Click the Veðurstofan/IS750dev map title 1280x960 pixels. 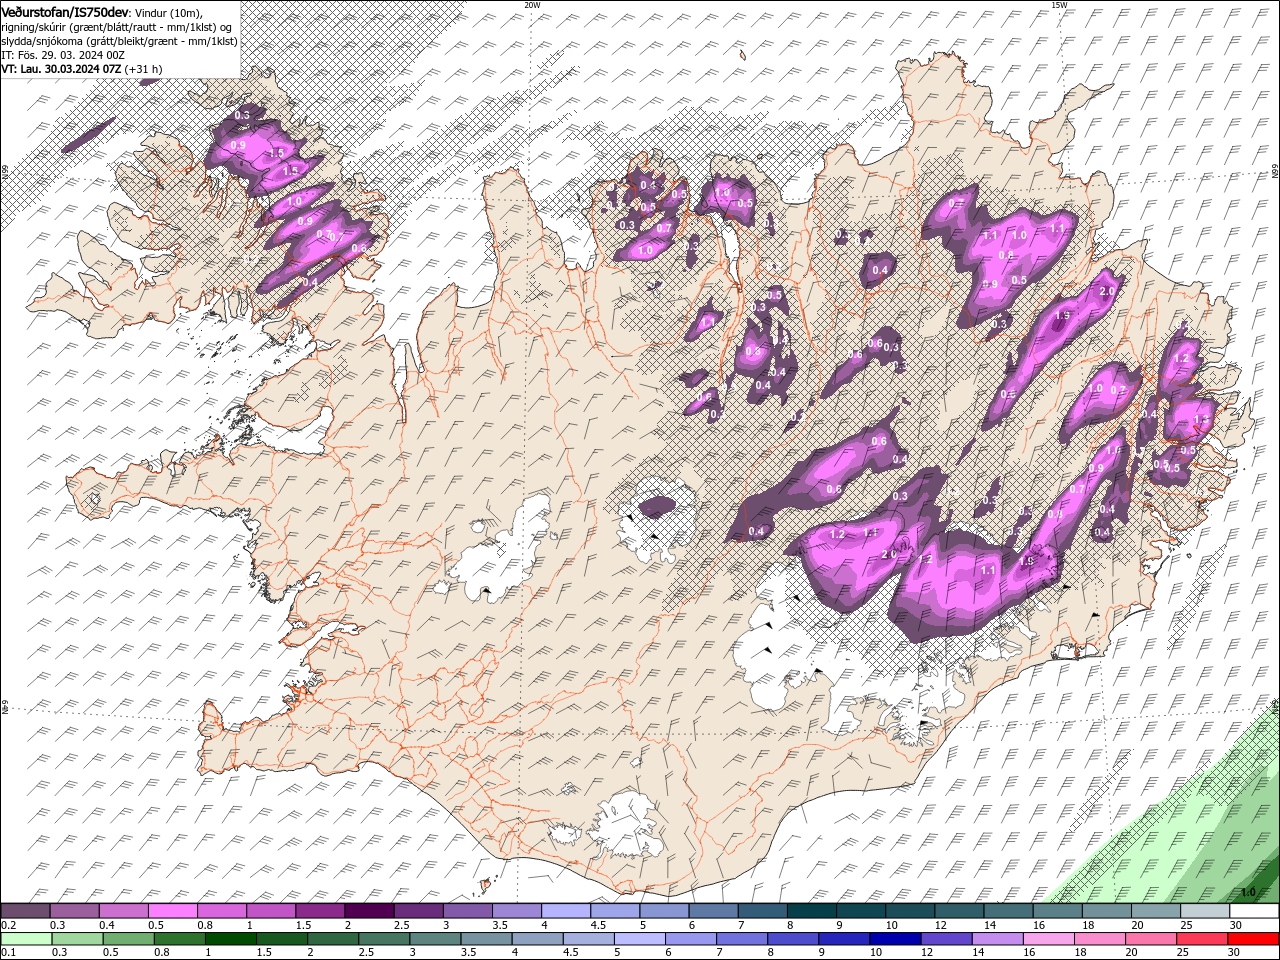coord(65,11)
